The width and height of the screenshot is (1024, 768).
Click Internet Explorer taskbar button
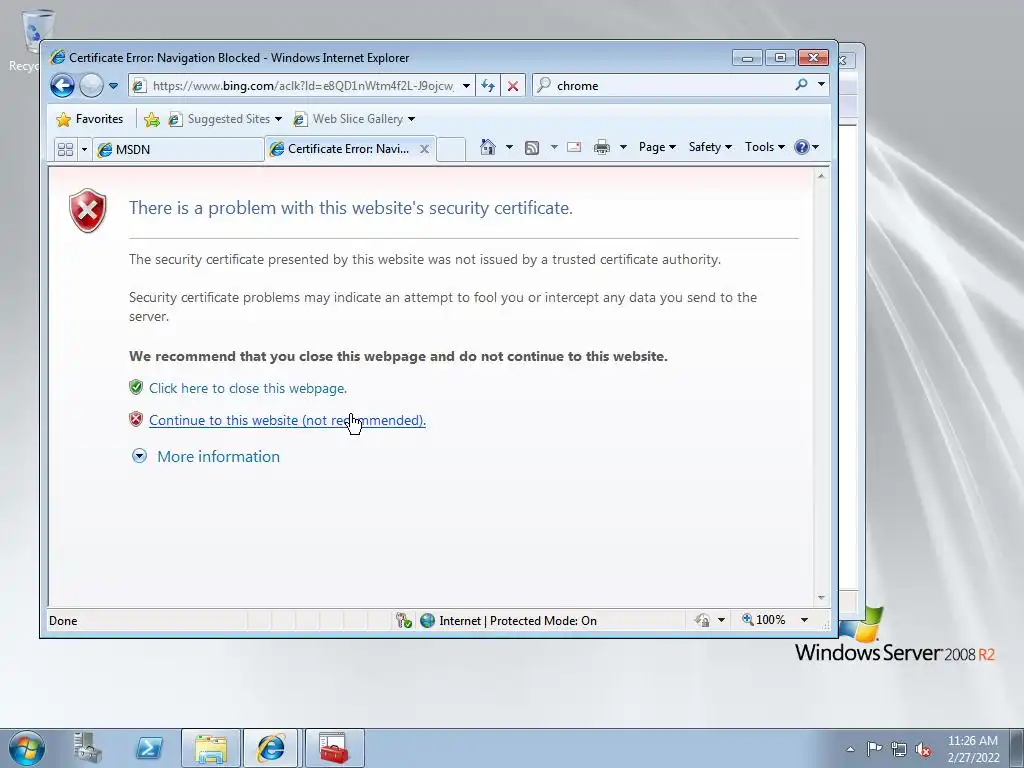click(x=271, y=748)
